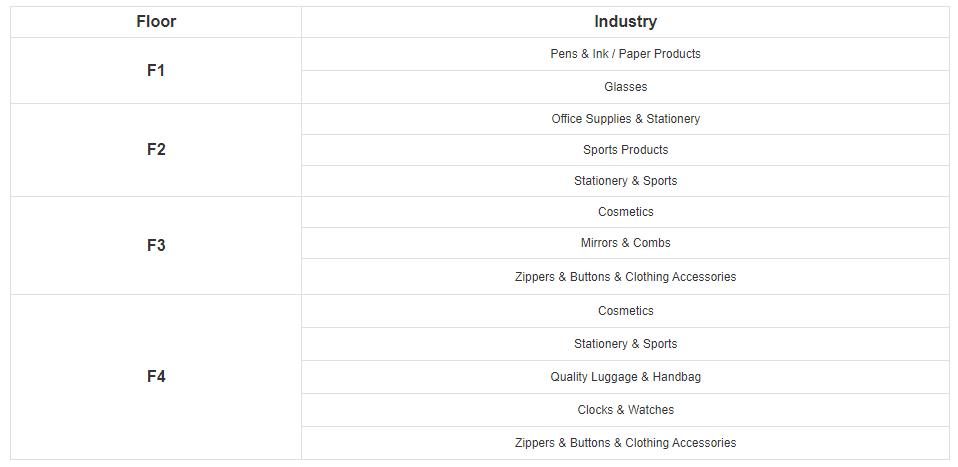This screenshot has width=958, height=467.
Task: Click Zippers & Buttons row under F3
Action: 625,276
